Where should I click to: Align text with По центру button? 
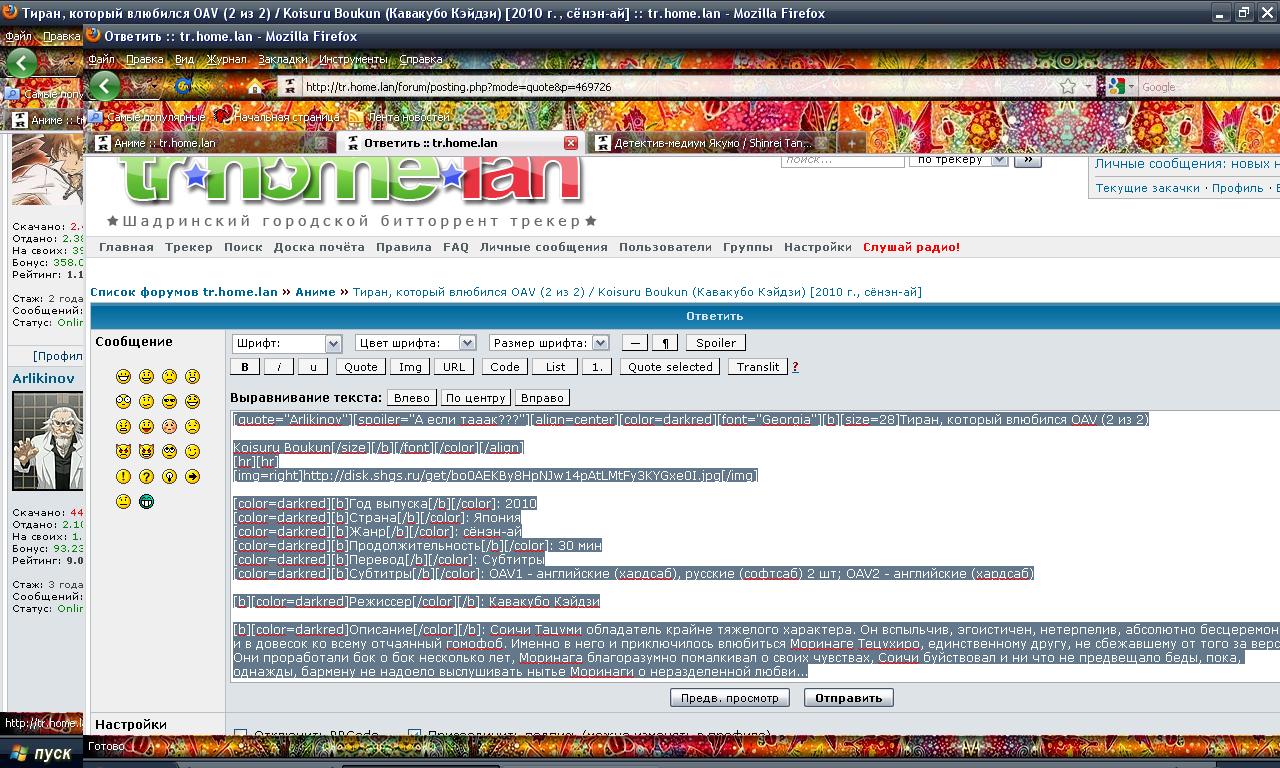point(476,397)
